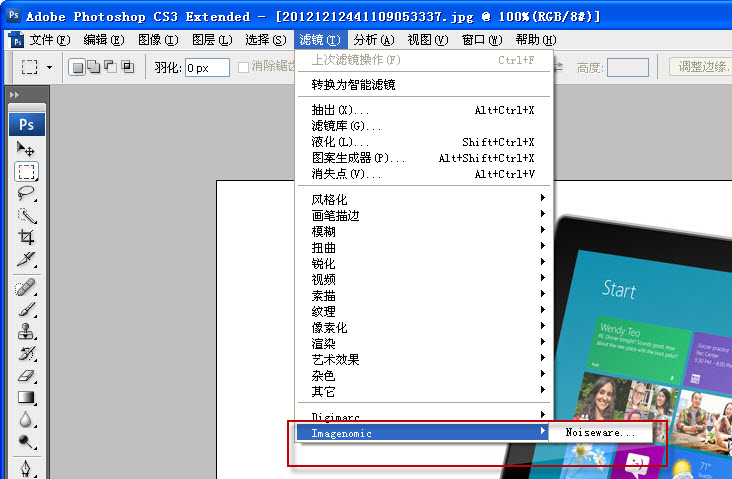Expand the 模糊 submenu
Viewport: 732px width, 479px height.
[424, 232]
